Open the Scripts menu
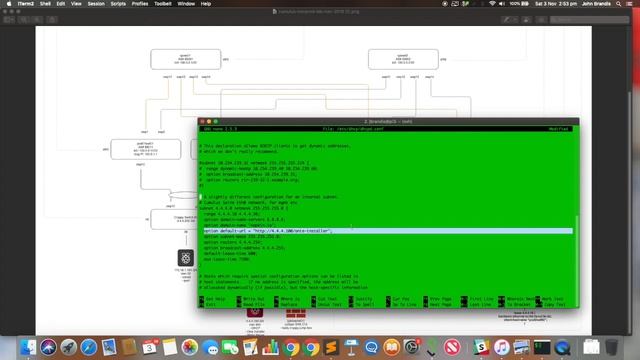Screen dimensions: 640x360 [118, 4]
